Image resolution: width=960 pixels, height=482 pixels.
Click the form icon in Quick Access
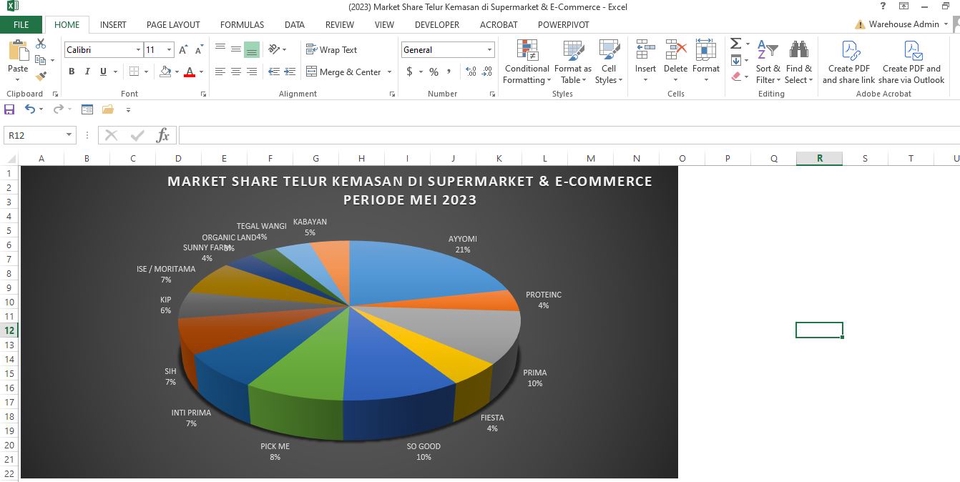coord(87,110)
